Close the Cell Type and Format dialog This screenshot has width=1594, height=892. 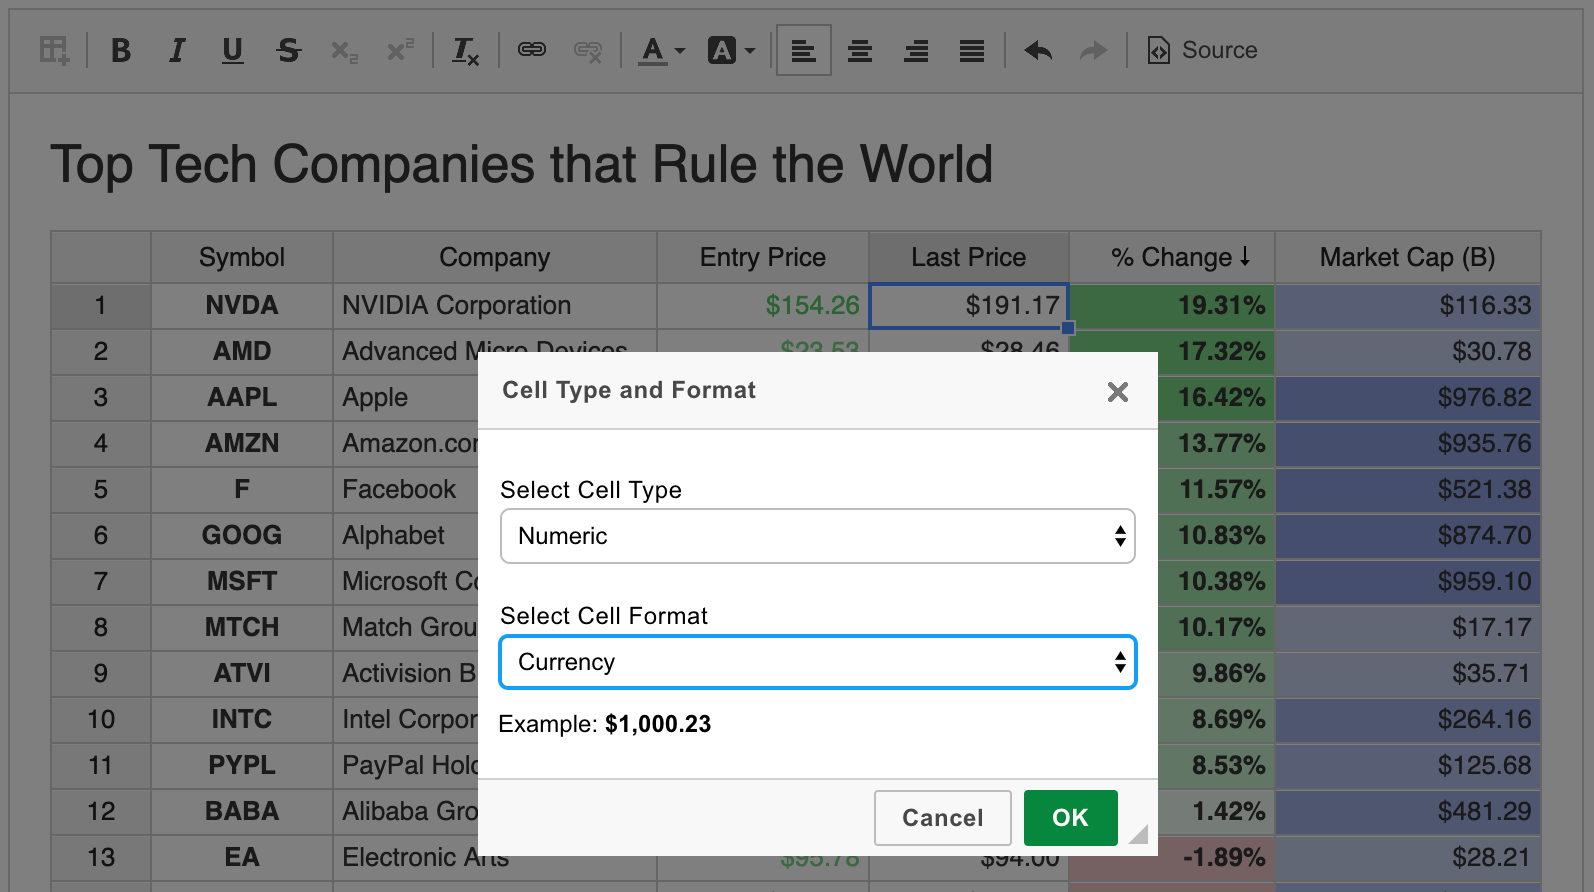[x=1118, y=392]
